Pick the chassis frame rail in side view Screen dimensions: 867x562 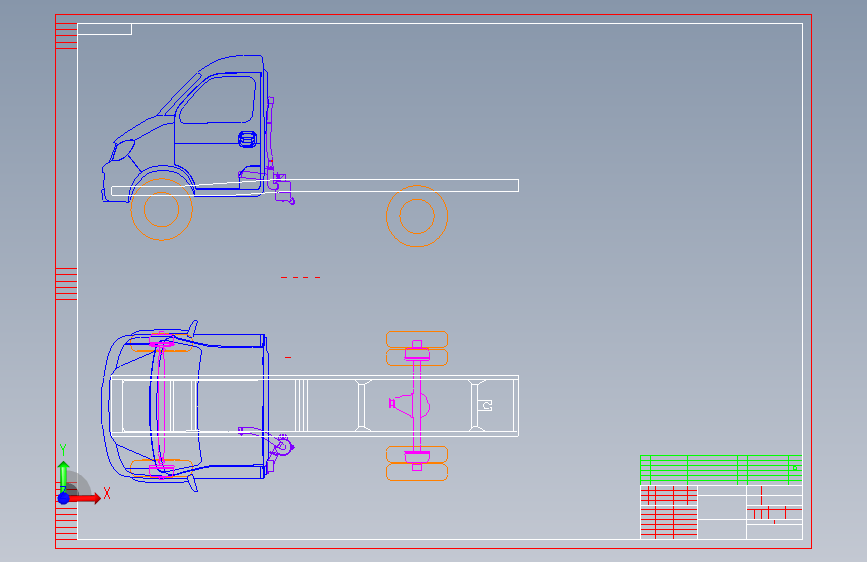[x=315, y=186]
